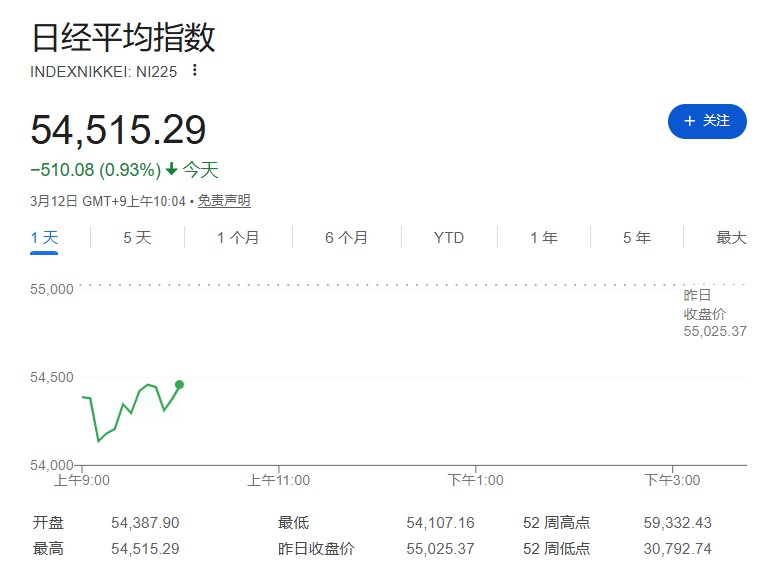
Task: Click the green current-price dot on chart
Action: (x=179, y=384)
